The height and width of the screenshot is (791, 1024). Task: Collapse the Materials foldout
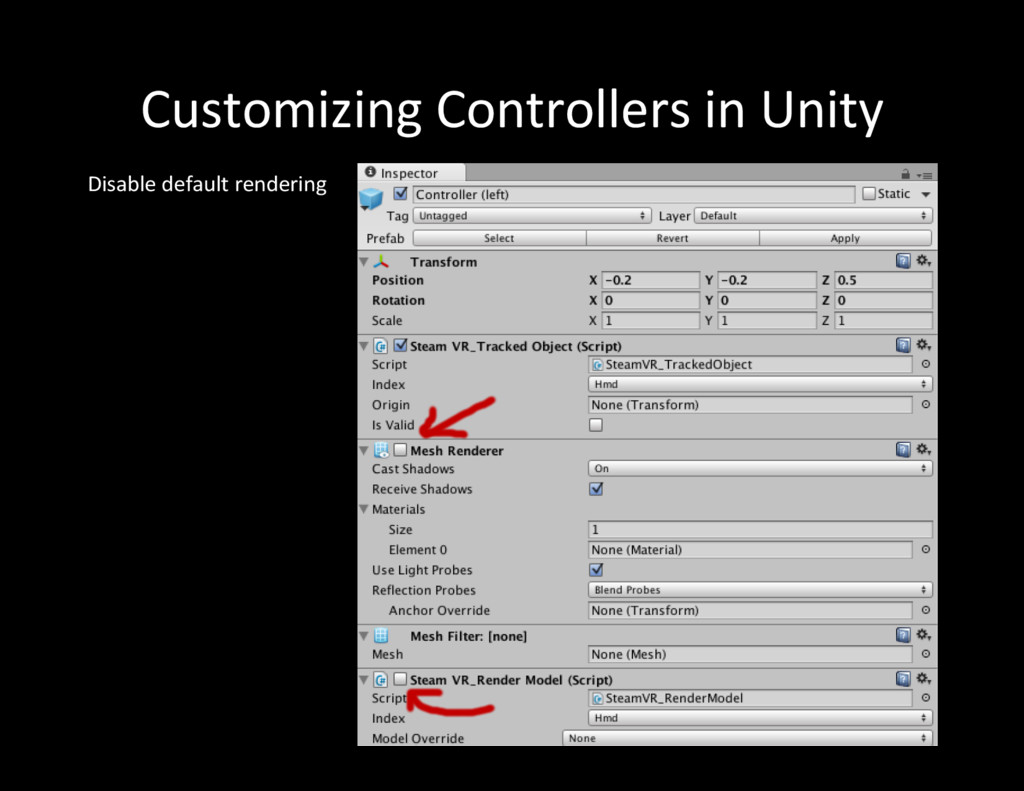pyautogui.click(x=364, y=509)
